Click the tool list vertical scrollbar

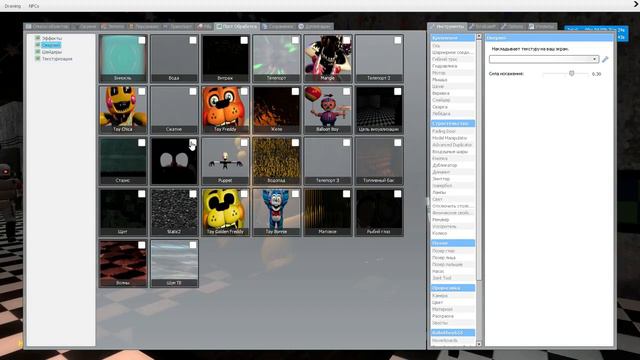[479, 159]
